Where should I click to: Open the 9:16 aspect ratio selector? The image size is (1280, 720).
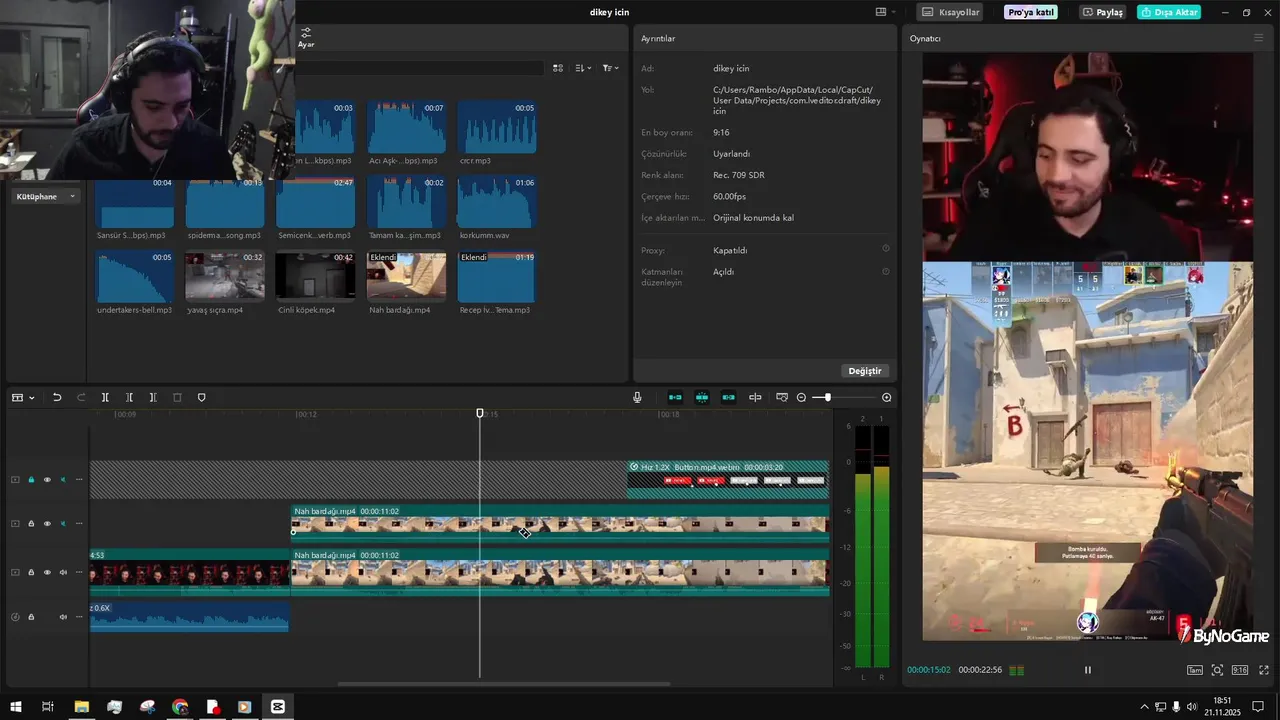pos(1240,670)
